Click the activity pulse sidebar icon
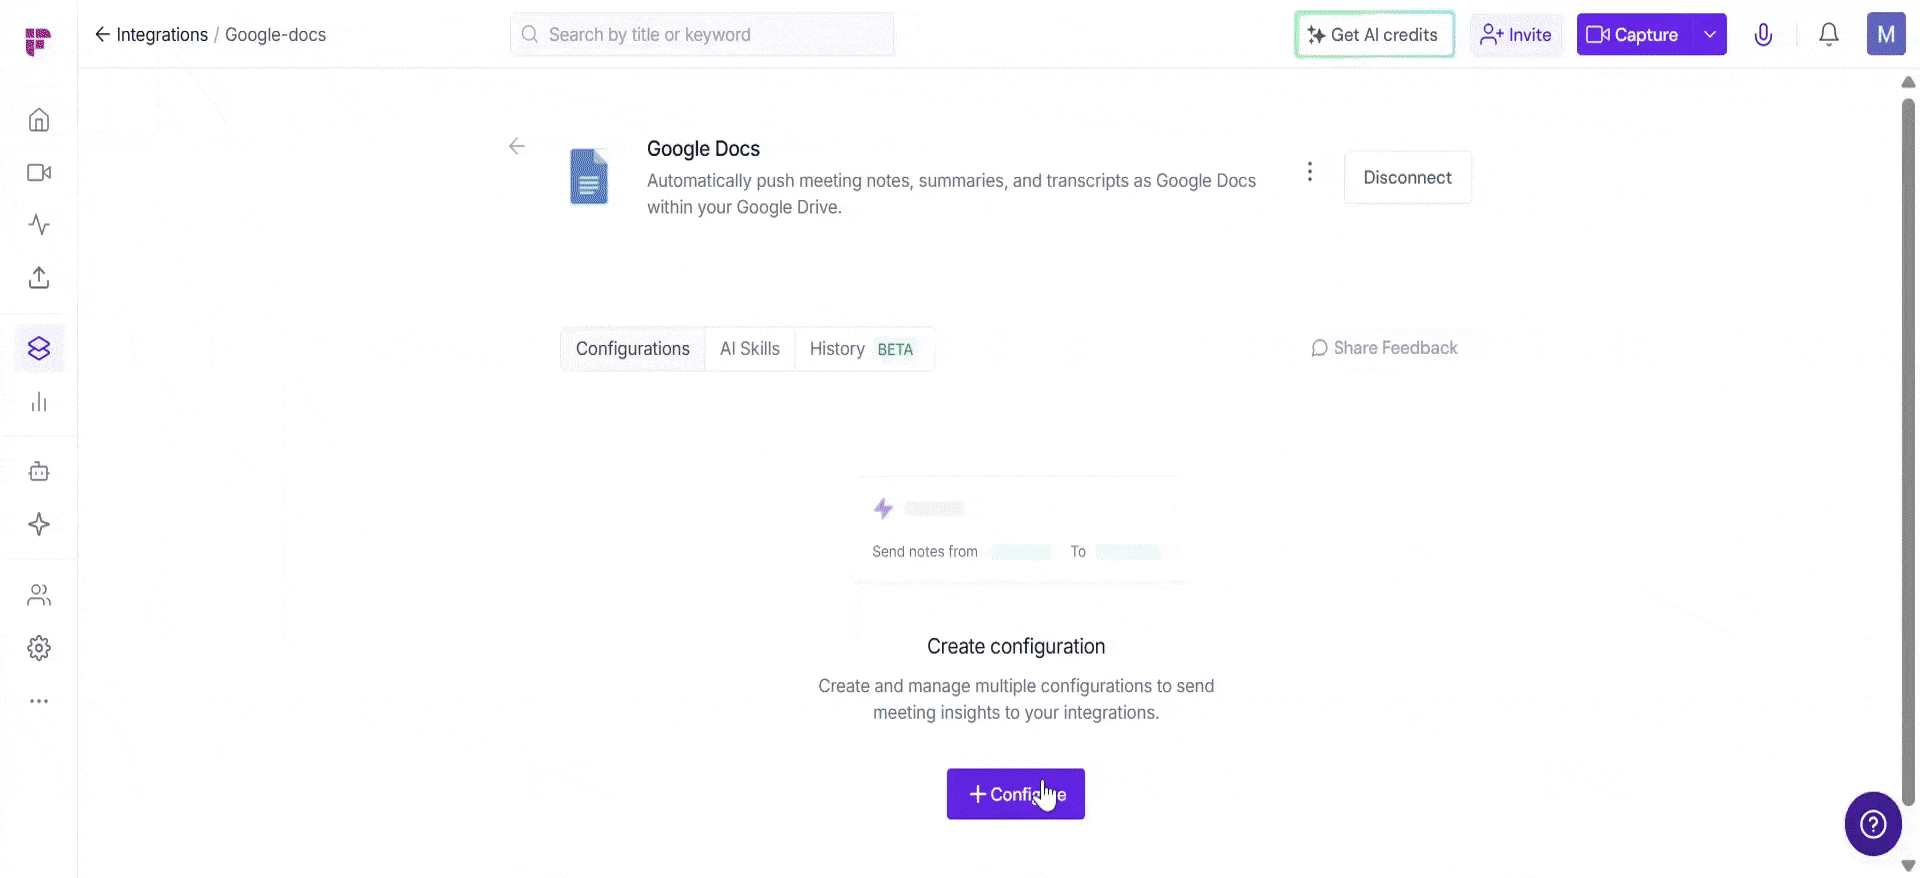This screenshot has width=1920, height=878. [x=39, y=225]
